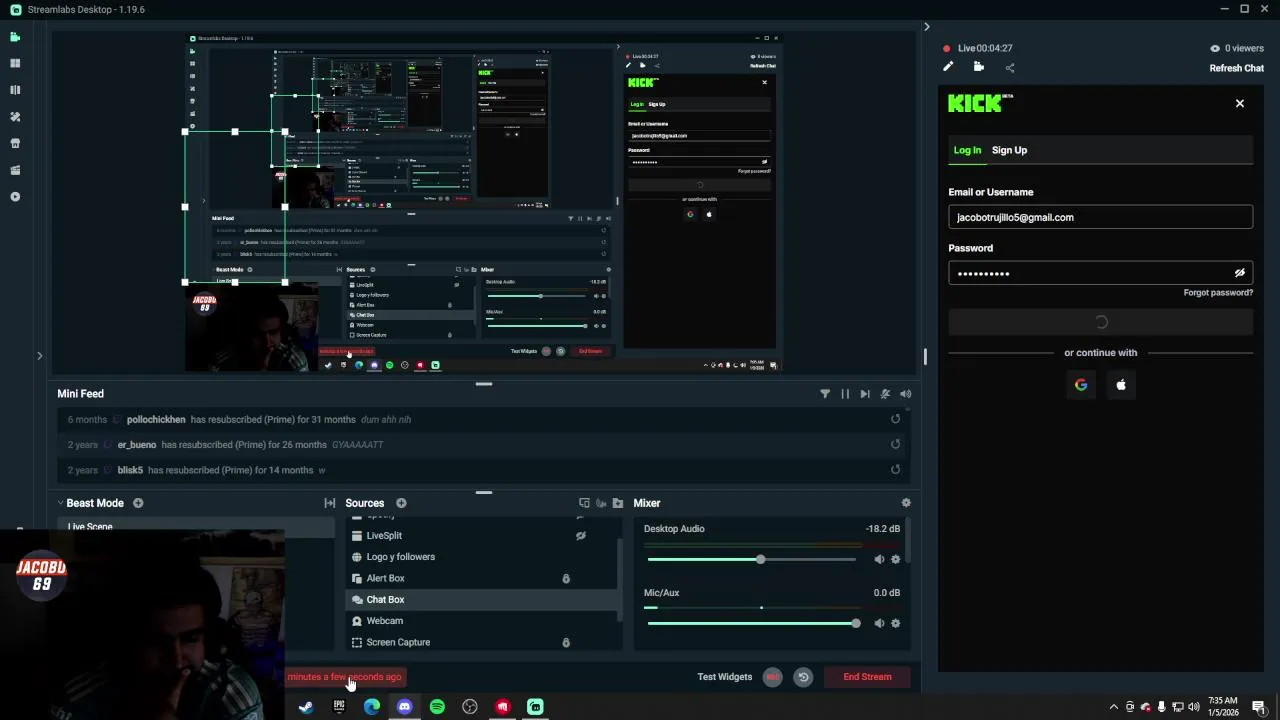Open Spotify from the taskbar

[437, 707]
